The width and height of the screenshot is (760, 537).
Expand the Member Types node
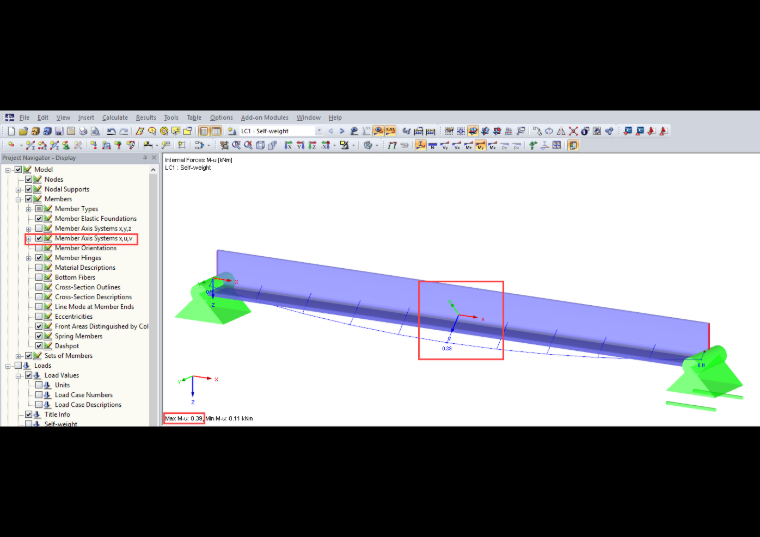click(x=29, y=209)
